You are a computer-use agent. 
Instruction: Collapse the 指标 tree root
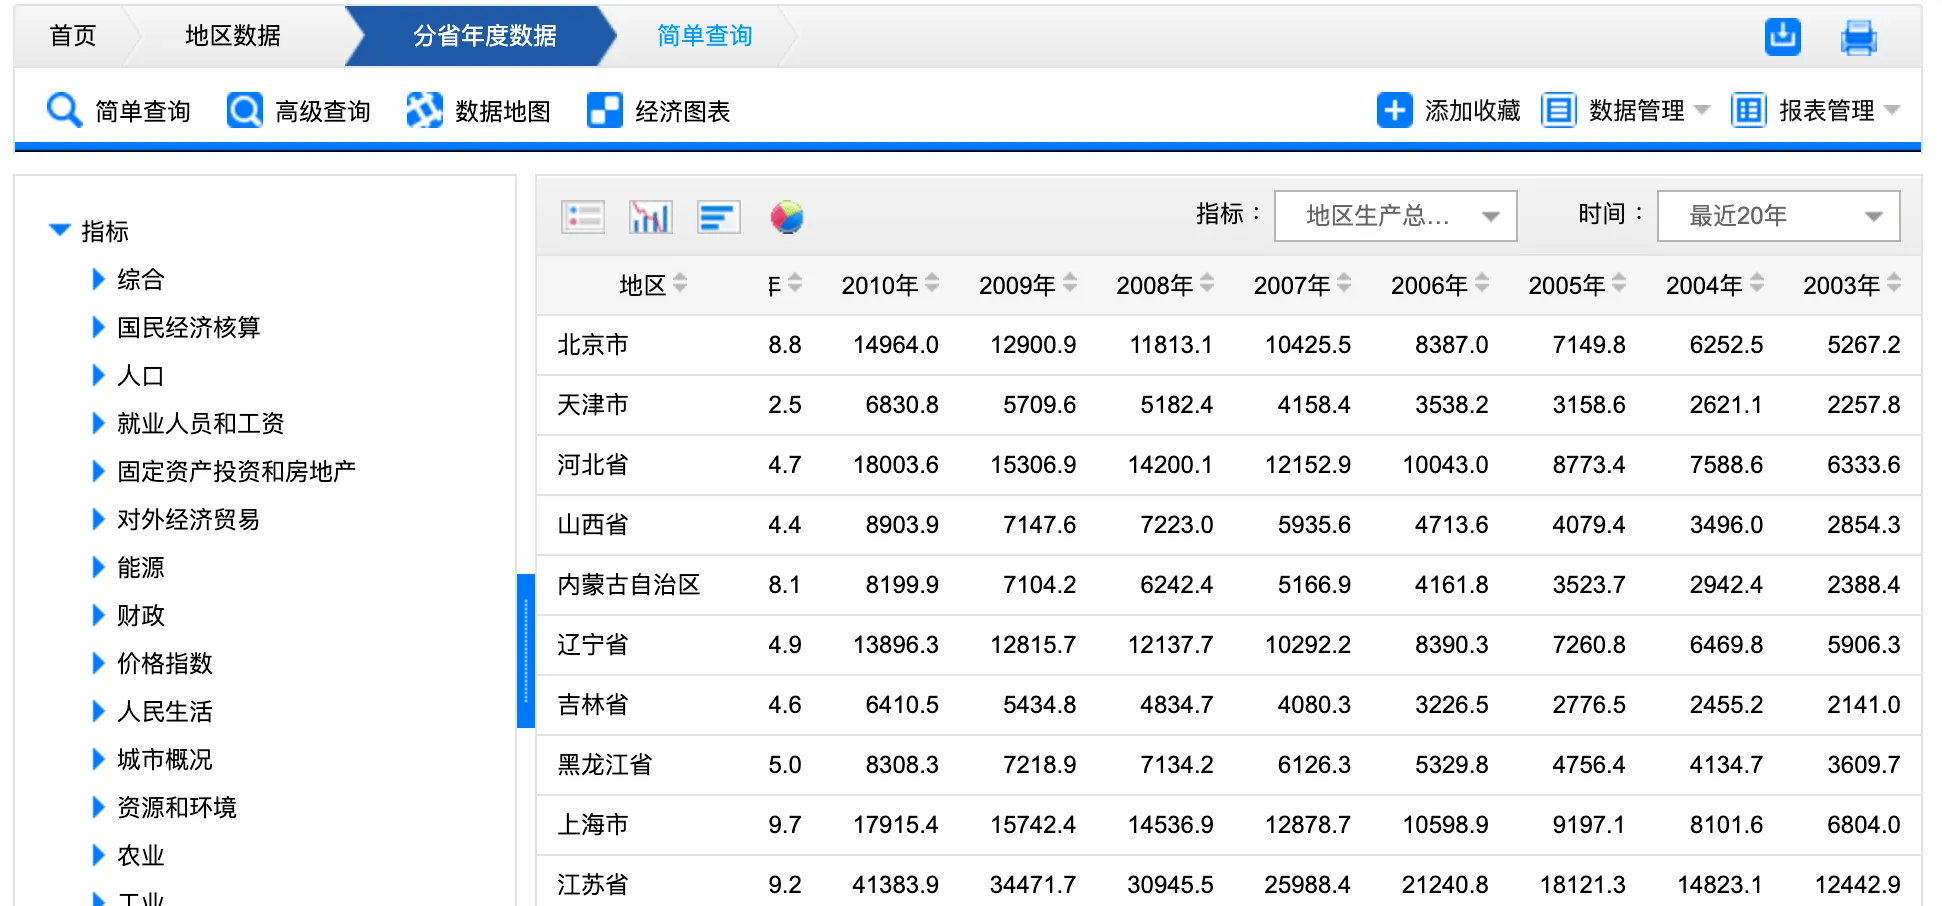click(x=60, y=231)
